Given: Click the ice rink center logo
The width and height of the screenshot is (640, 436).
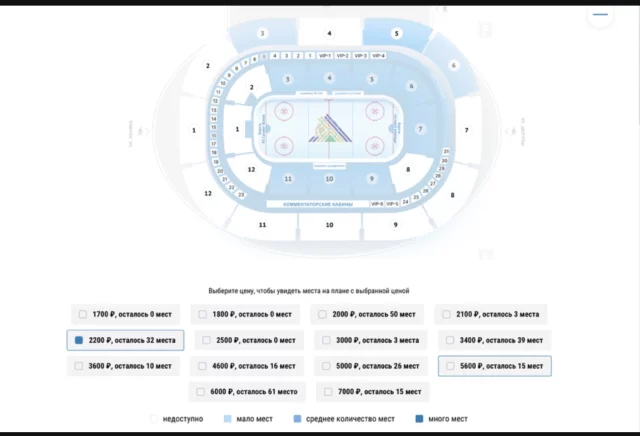Looking at the screenshot, I should click(x=330, y=129).
